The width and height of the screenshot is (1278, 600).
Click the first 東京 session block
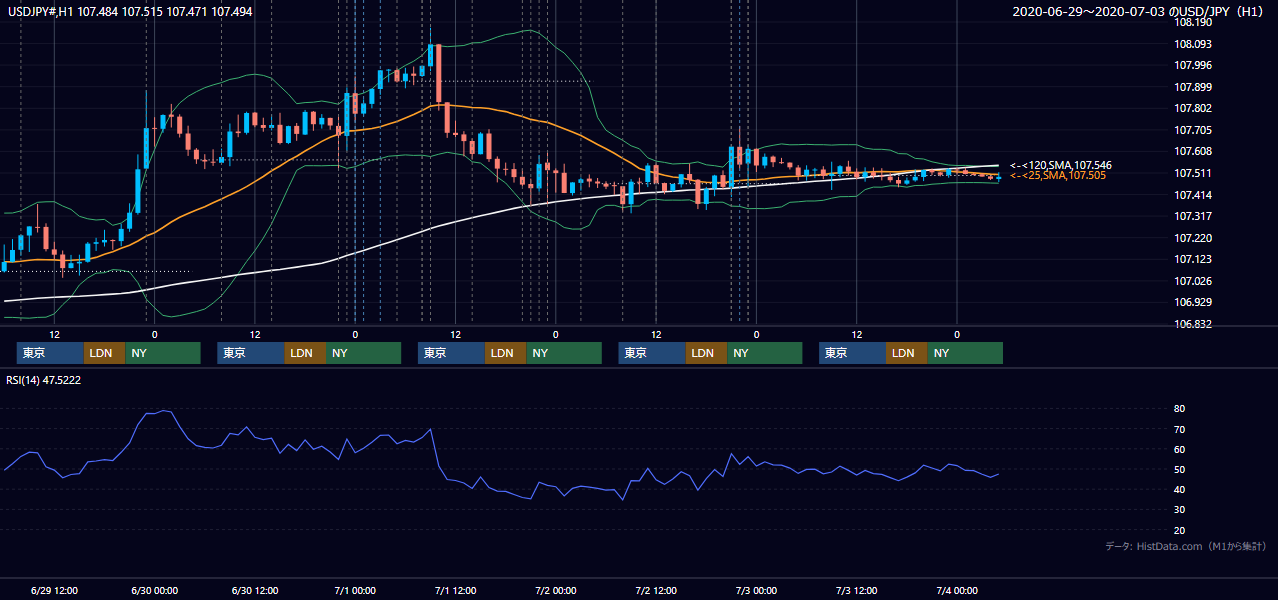coord(50,353)
